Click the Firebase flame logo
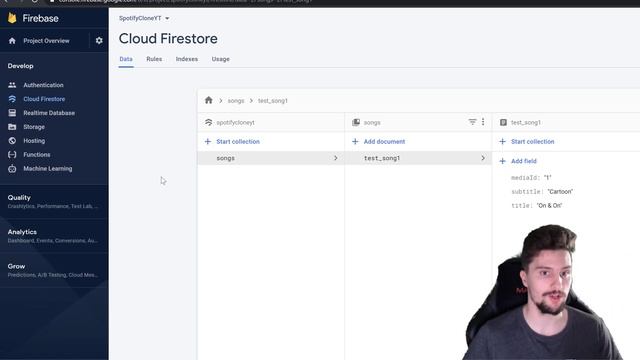Image resolution: width=640 pixels, height=360 pixels. (x=12, y=18)
